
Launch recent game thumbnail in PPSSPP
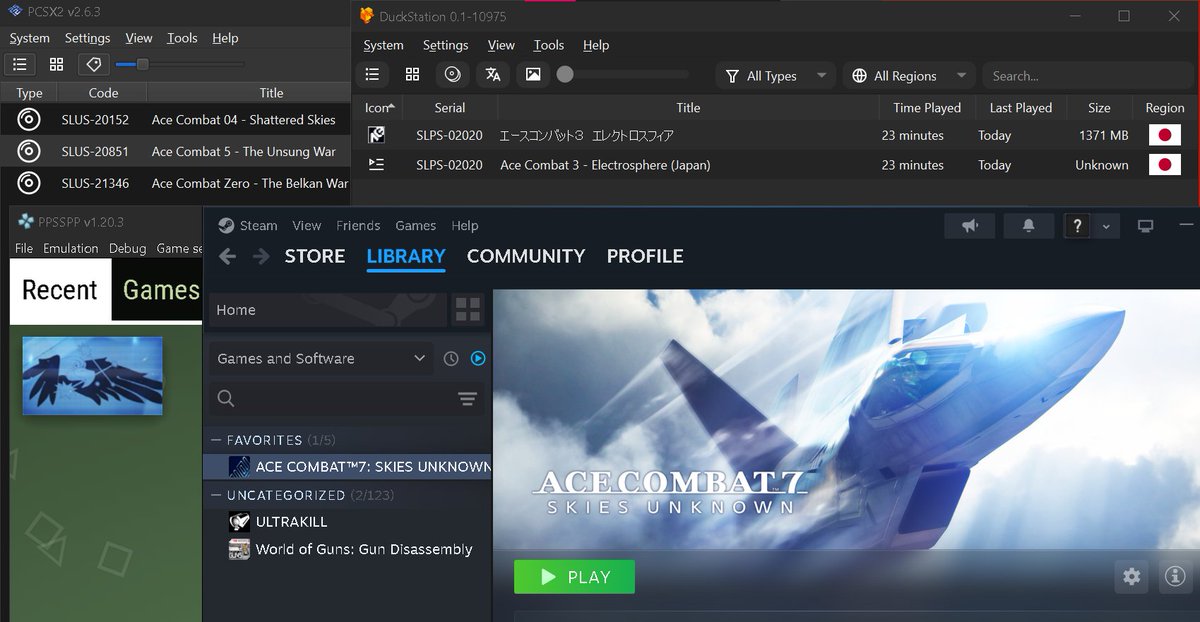point(92,375)
